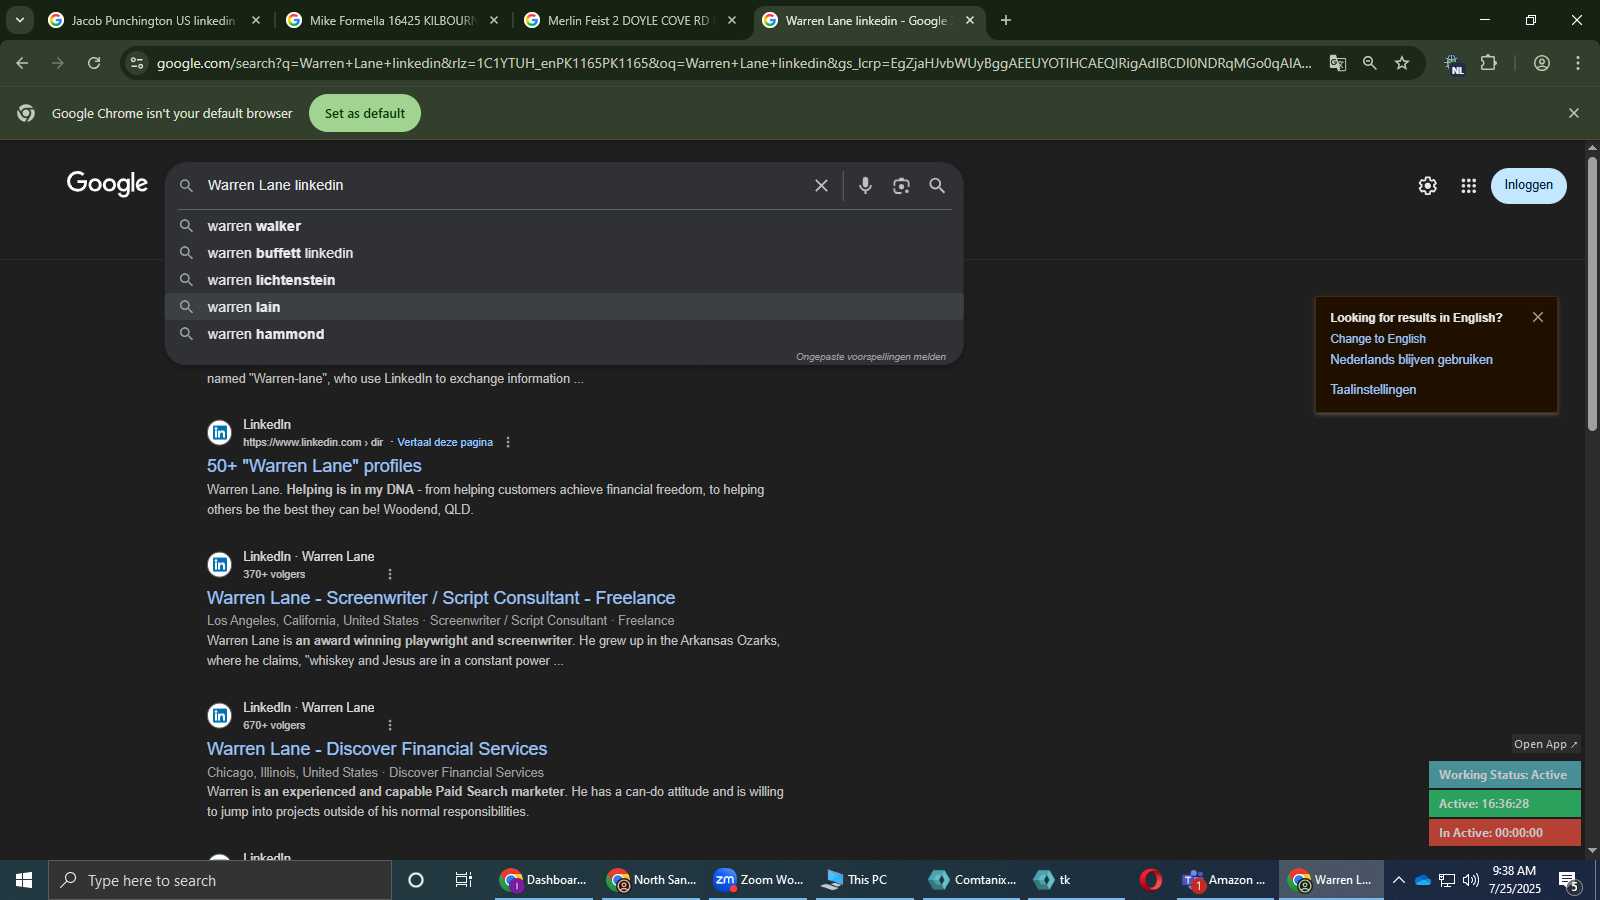Open a new browser tab
This screenshot has height=900, width=1600.
(1006, 20)
